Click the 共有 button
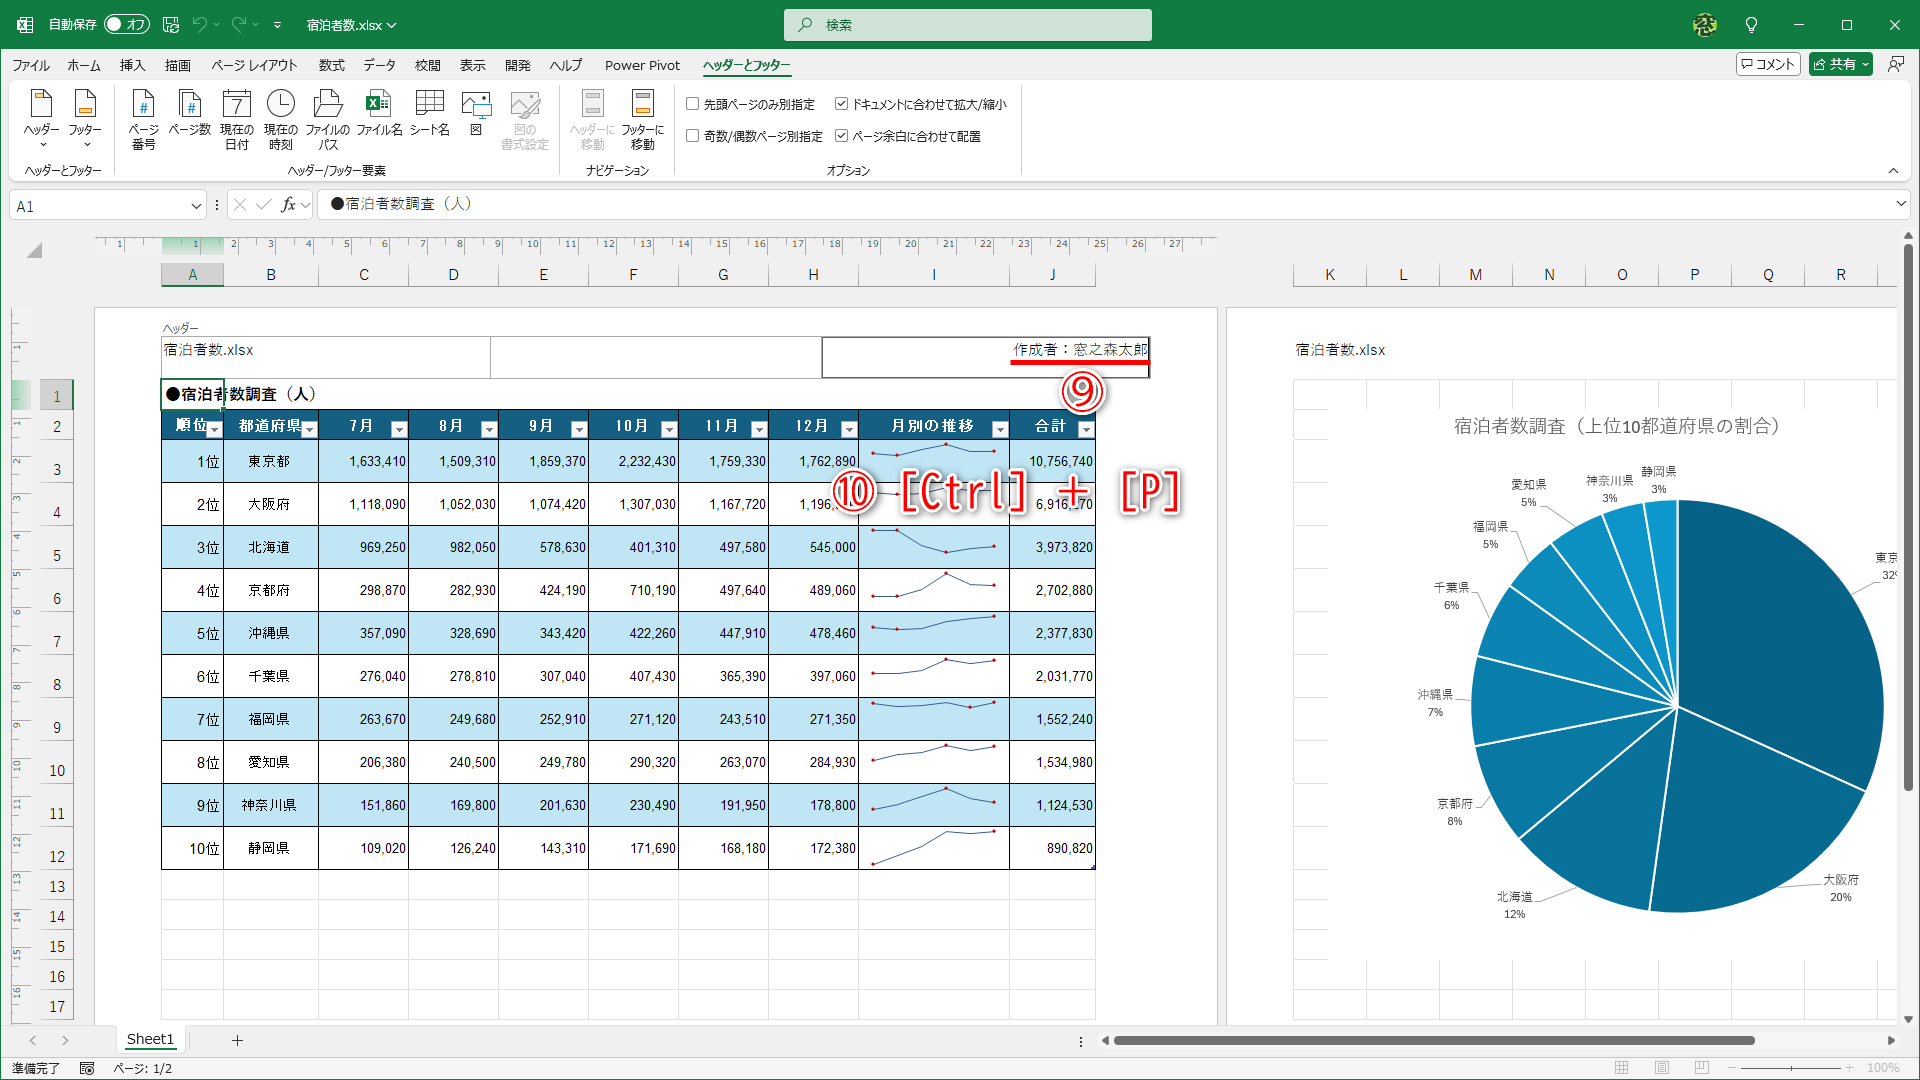The image size is (1920, 1080). 1840,63
